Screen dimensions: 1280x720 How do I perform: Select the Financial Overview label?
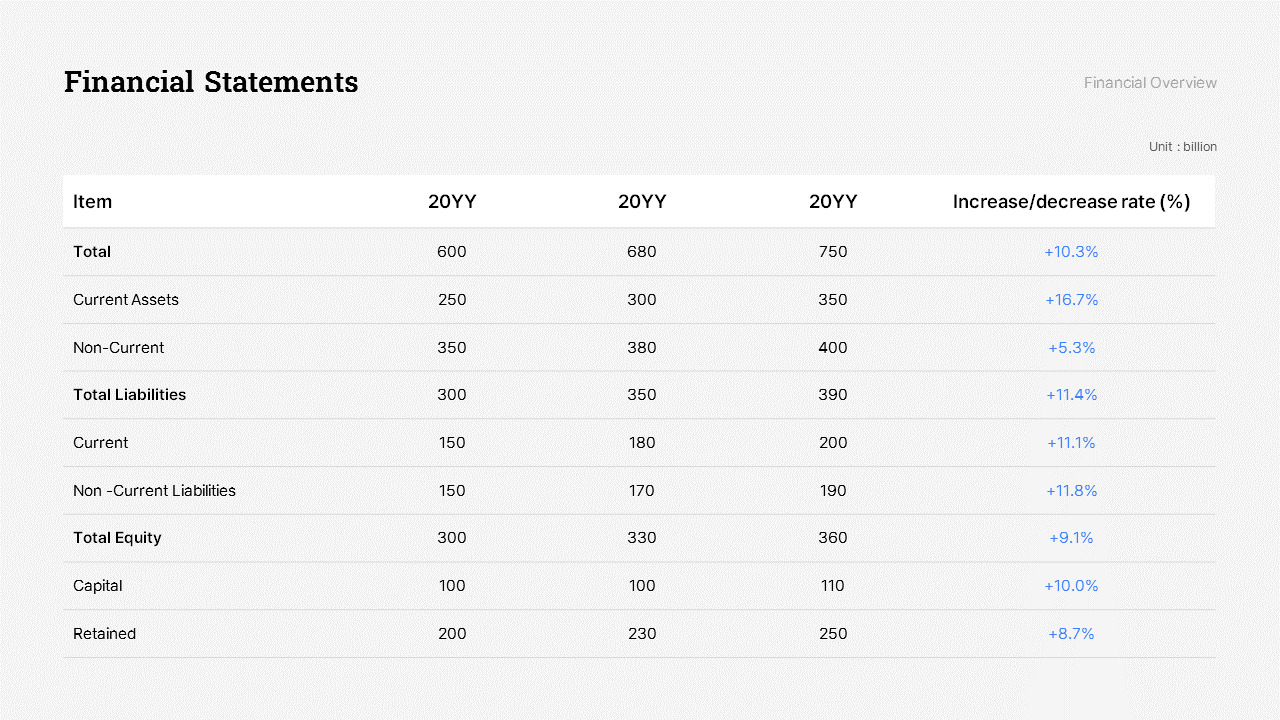[x=1150, y=83]
